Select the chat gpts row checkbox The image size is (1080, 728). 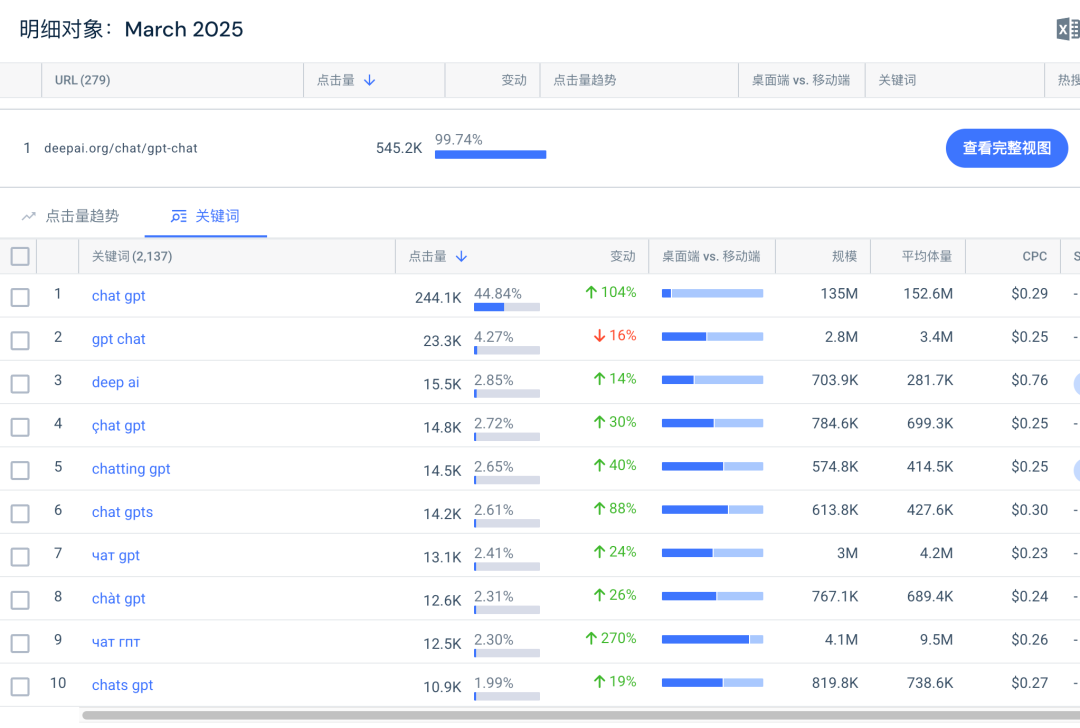tap(20, 514)
